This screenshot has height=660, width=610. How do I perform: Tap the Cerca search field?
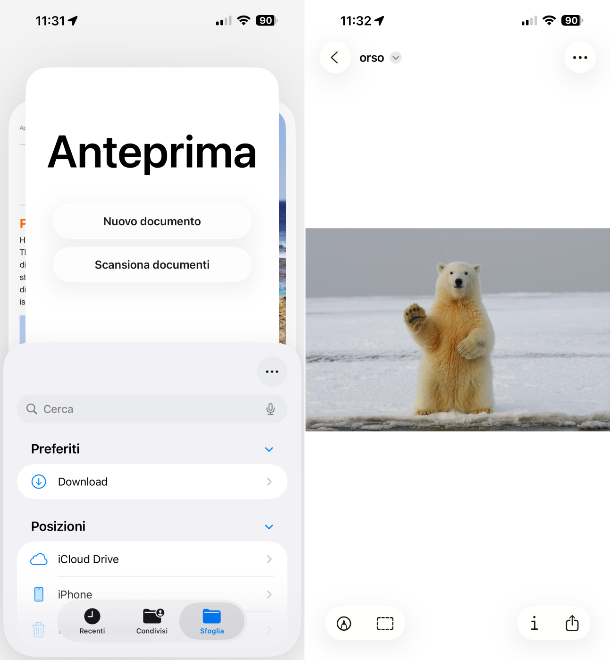point(152,409)
